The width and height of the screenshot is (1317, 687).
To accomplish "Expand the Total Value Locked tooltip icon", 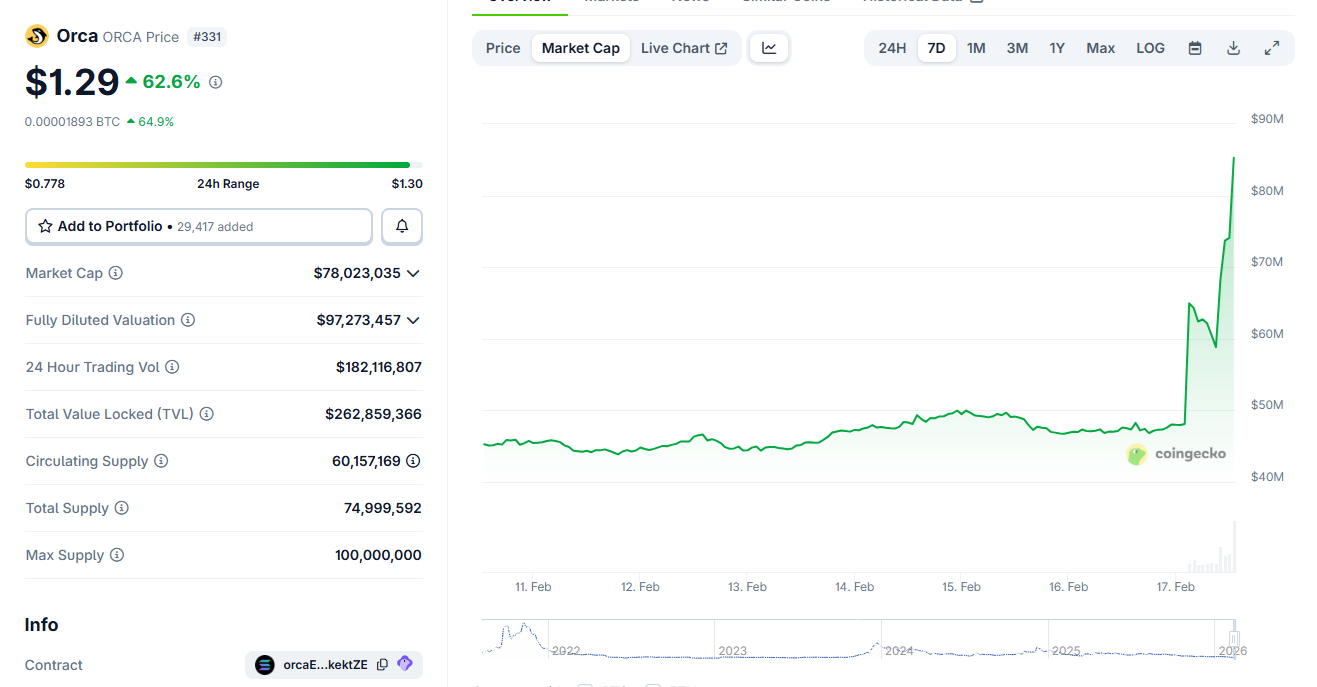I will tap(207, 413).
